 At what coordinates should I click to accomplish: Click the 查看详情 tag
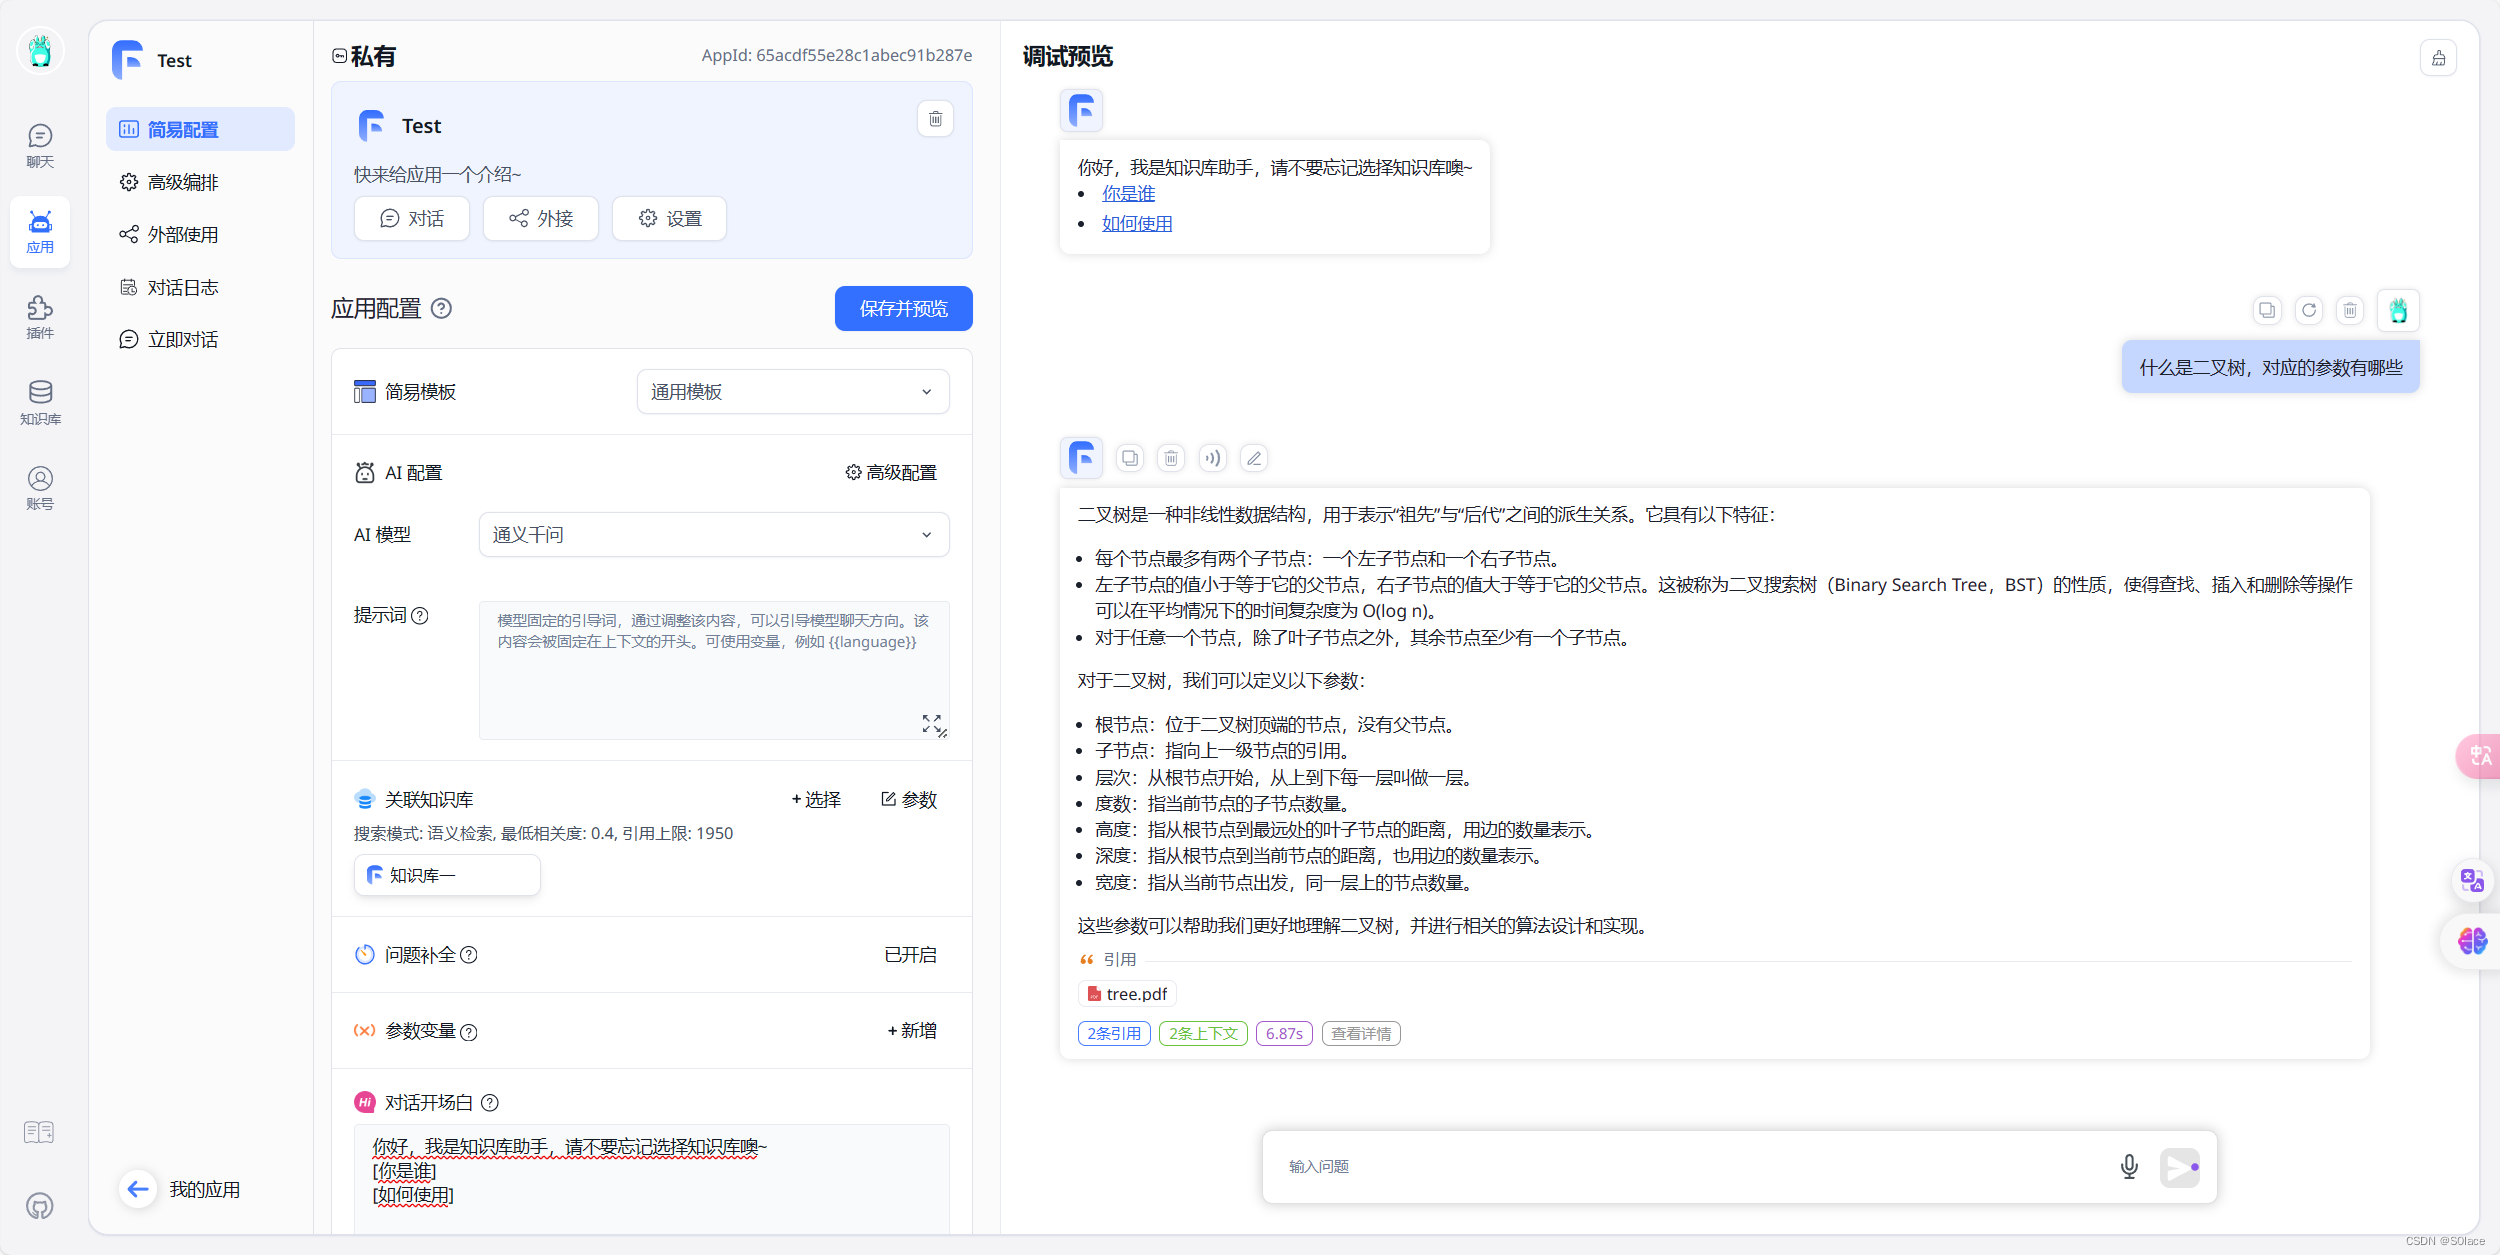[1361, 1034]
